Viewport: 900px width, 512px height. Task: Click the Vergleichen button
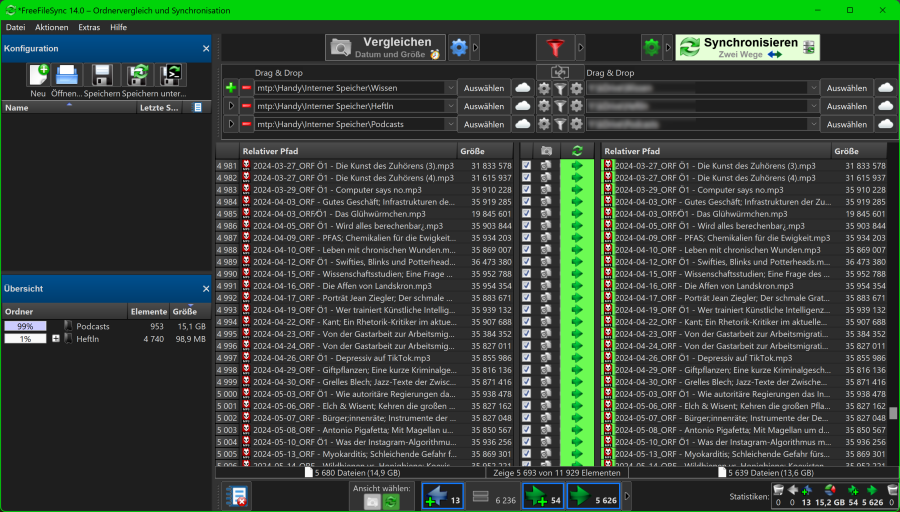(x=385, y=48)
